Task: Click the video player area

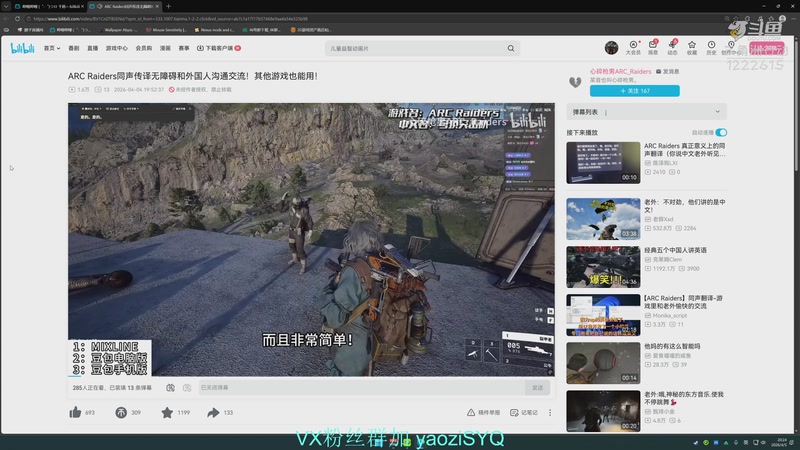Action: click(x=311, y=240)
